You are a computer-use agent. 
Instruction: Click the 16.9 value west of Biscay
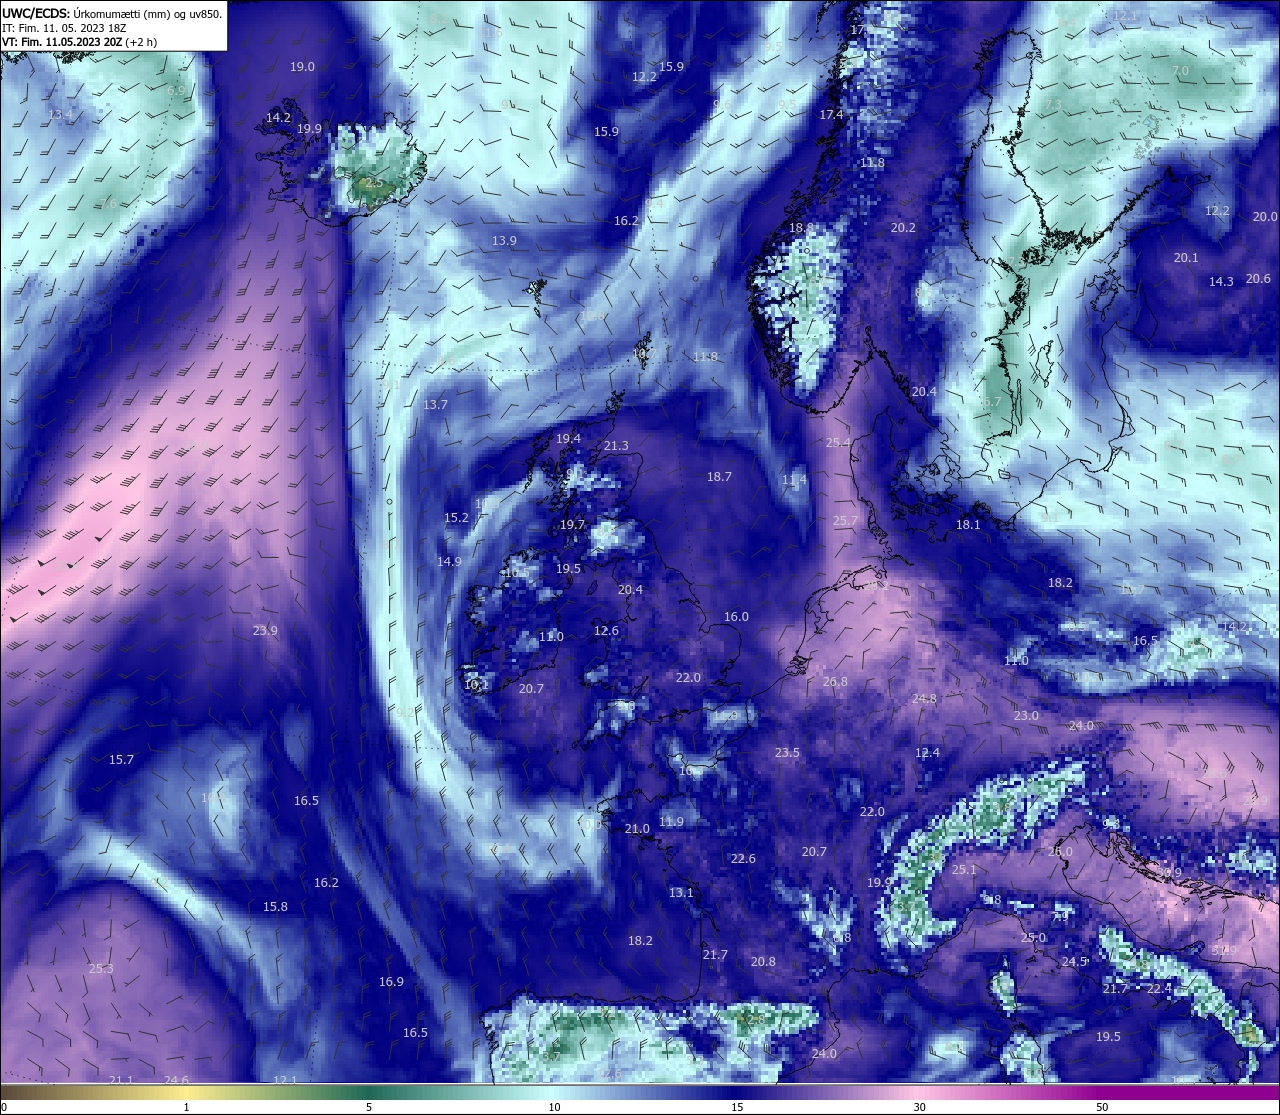(x=391, y=982)
